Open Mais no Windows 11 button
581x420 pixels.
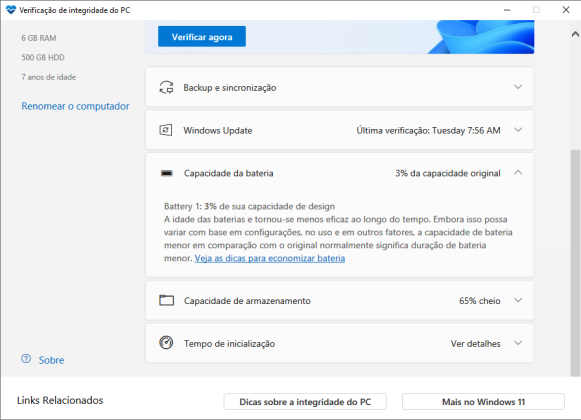click(x=483, y=402)
